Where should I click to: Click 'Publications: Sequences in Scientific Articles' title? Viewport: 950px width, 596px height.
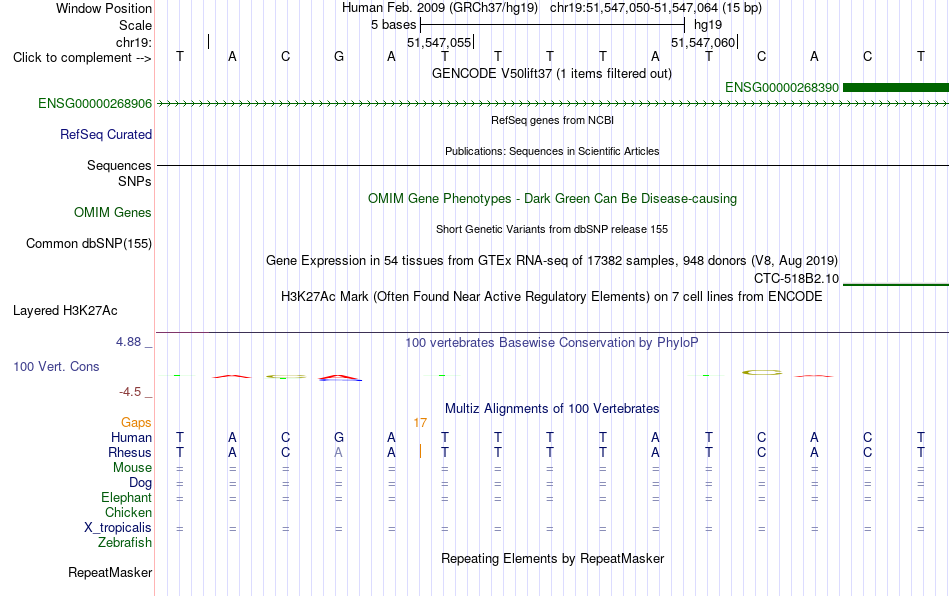pos(552,151)
